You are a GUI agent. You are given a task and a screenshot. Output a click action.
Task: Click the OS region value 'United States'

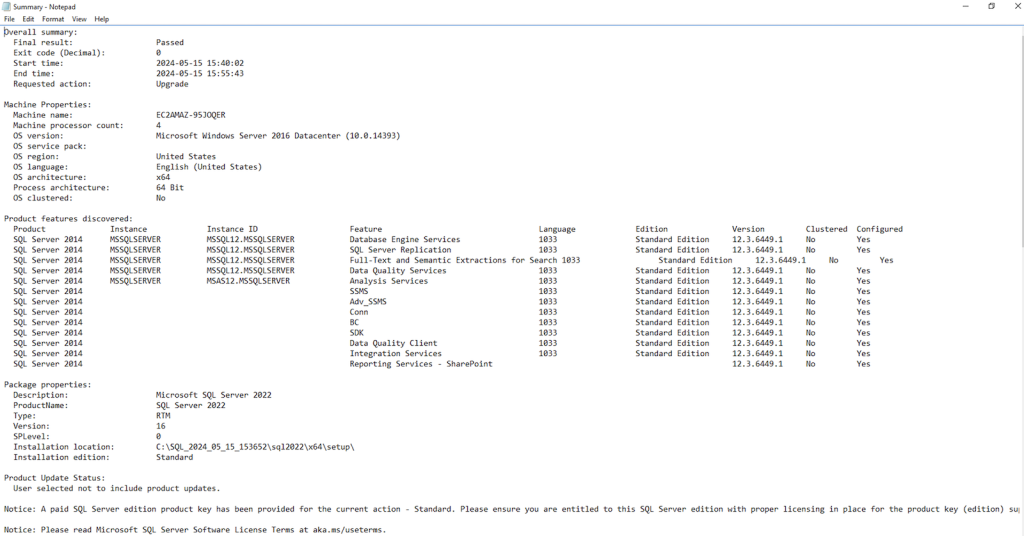[185, 157]
